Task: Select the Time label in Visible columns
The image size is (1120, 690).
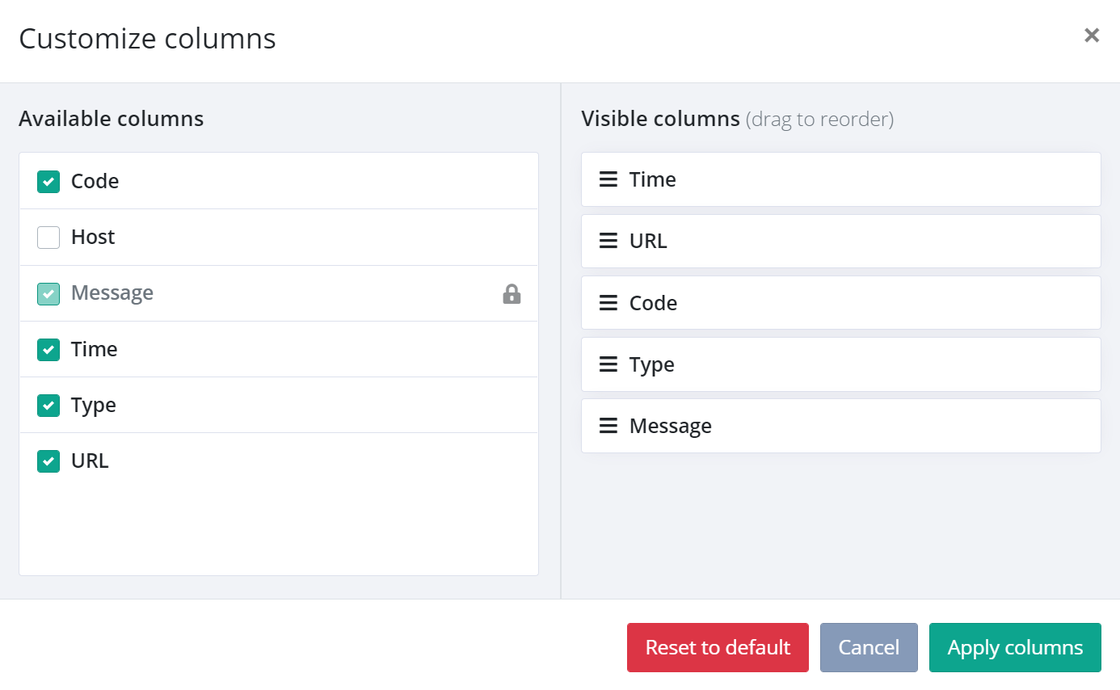Action: point(652,179)
